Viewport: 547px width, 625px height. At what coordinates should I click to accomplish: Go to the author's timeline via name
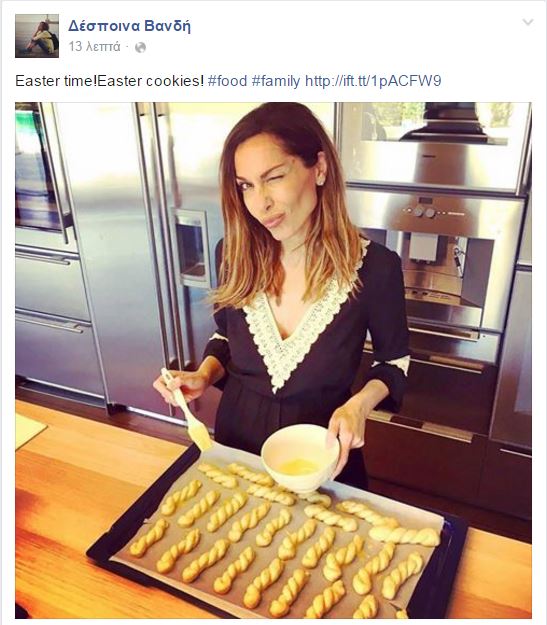click(x=129, y=26)
